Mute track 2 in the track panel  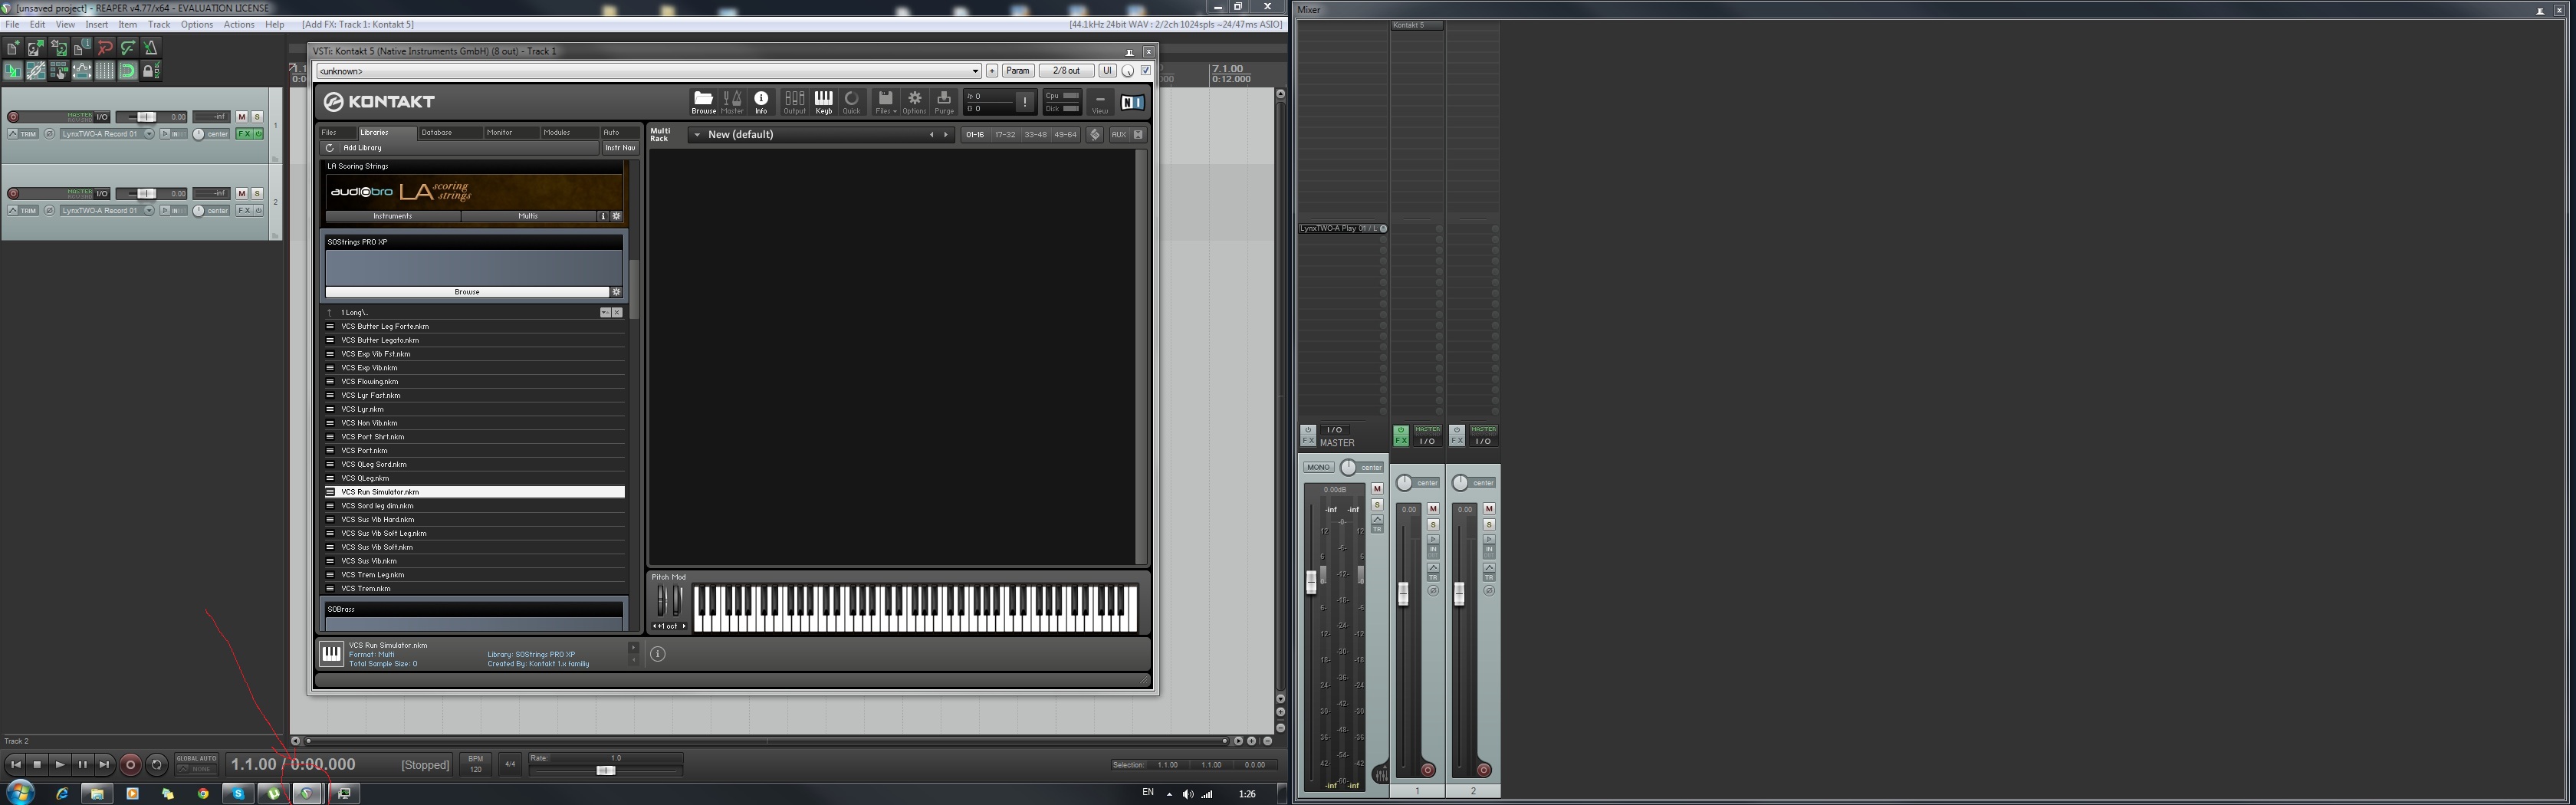point(242,194)
